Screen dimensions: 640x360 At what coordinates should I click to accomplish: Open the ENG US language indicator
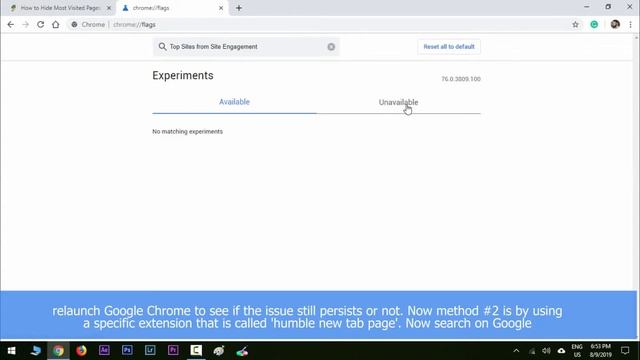(577, 351)
